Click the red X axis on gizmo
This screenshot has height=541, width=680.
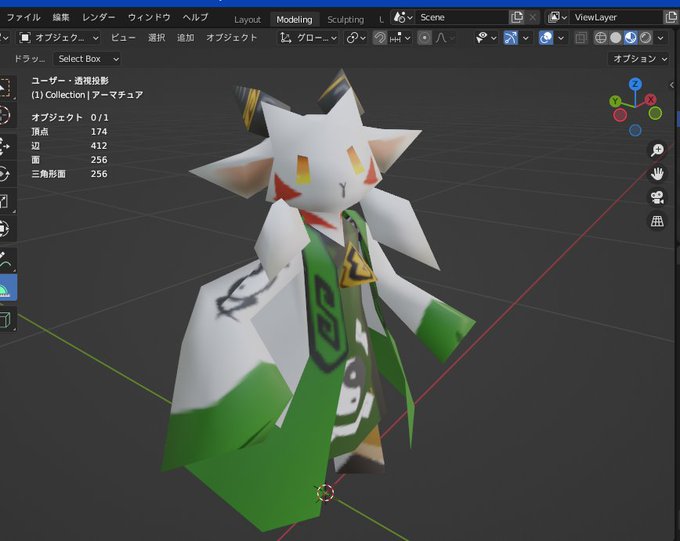coord(651,99)
